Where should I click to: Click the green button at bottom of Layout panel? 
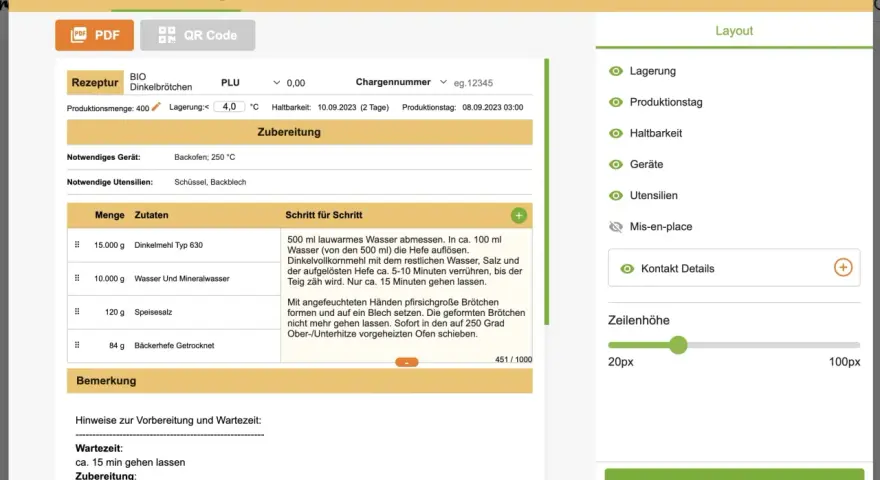tap(734, 474)
